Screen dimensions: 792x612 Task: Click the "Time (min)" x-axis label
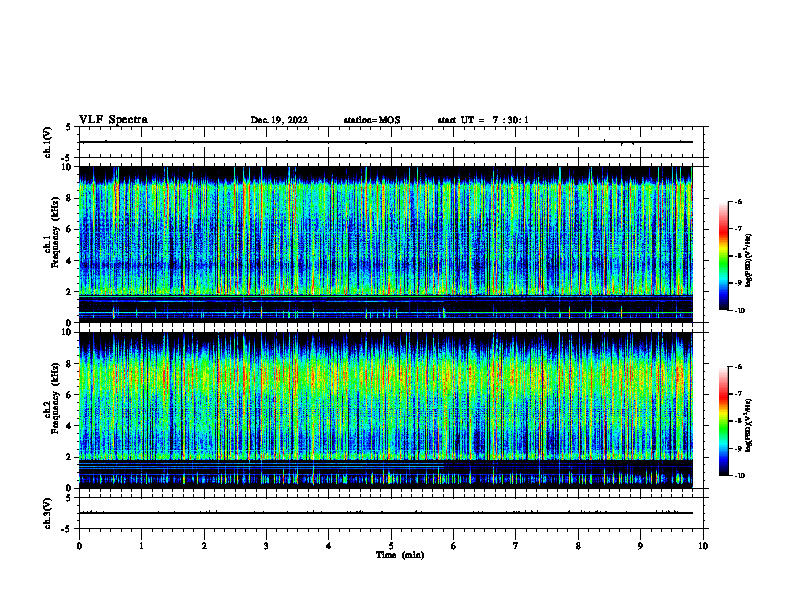click(x=400, y=555)
